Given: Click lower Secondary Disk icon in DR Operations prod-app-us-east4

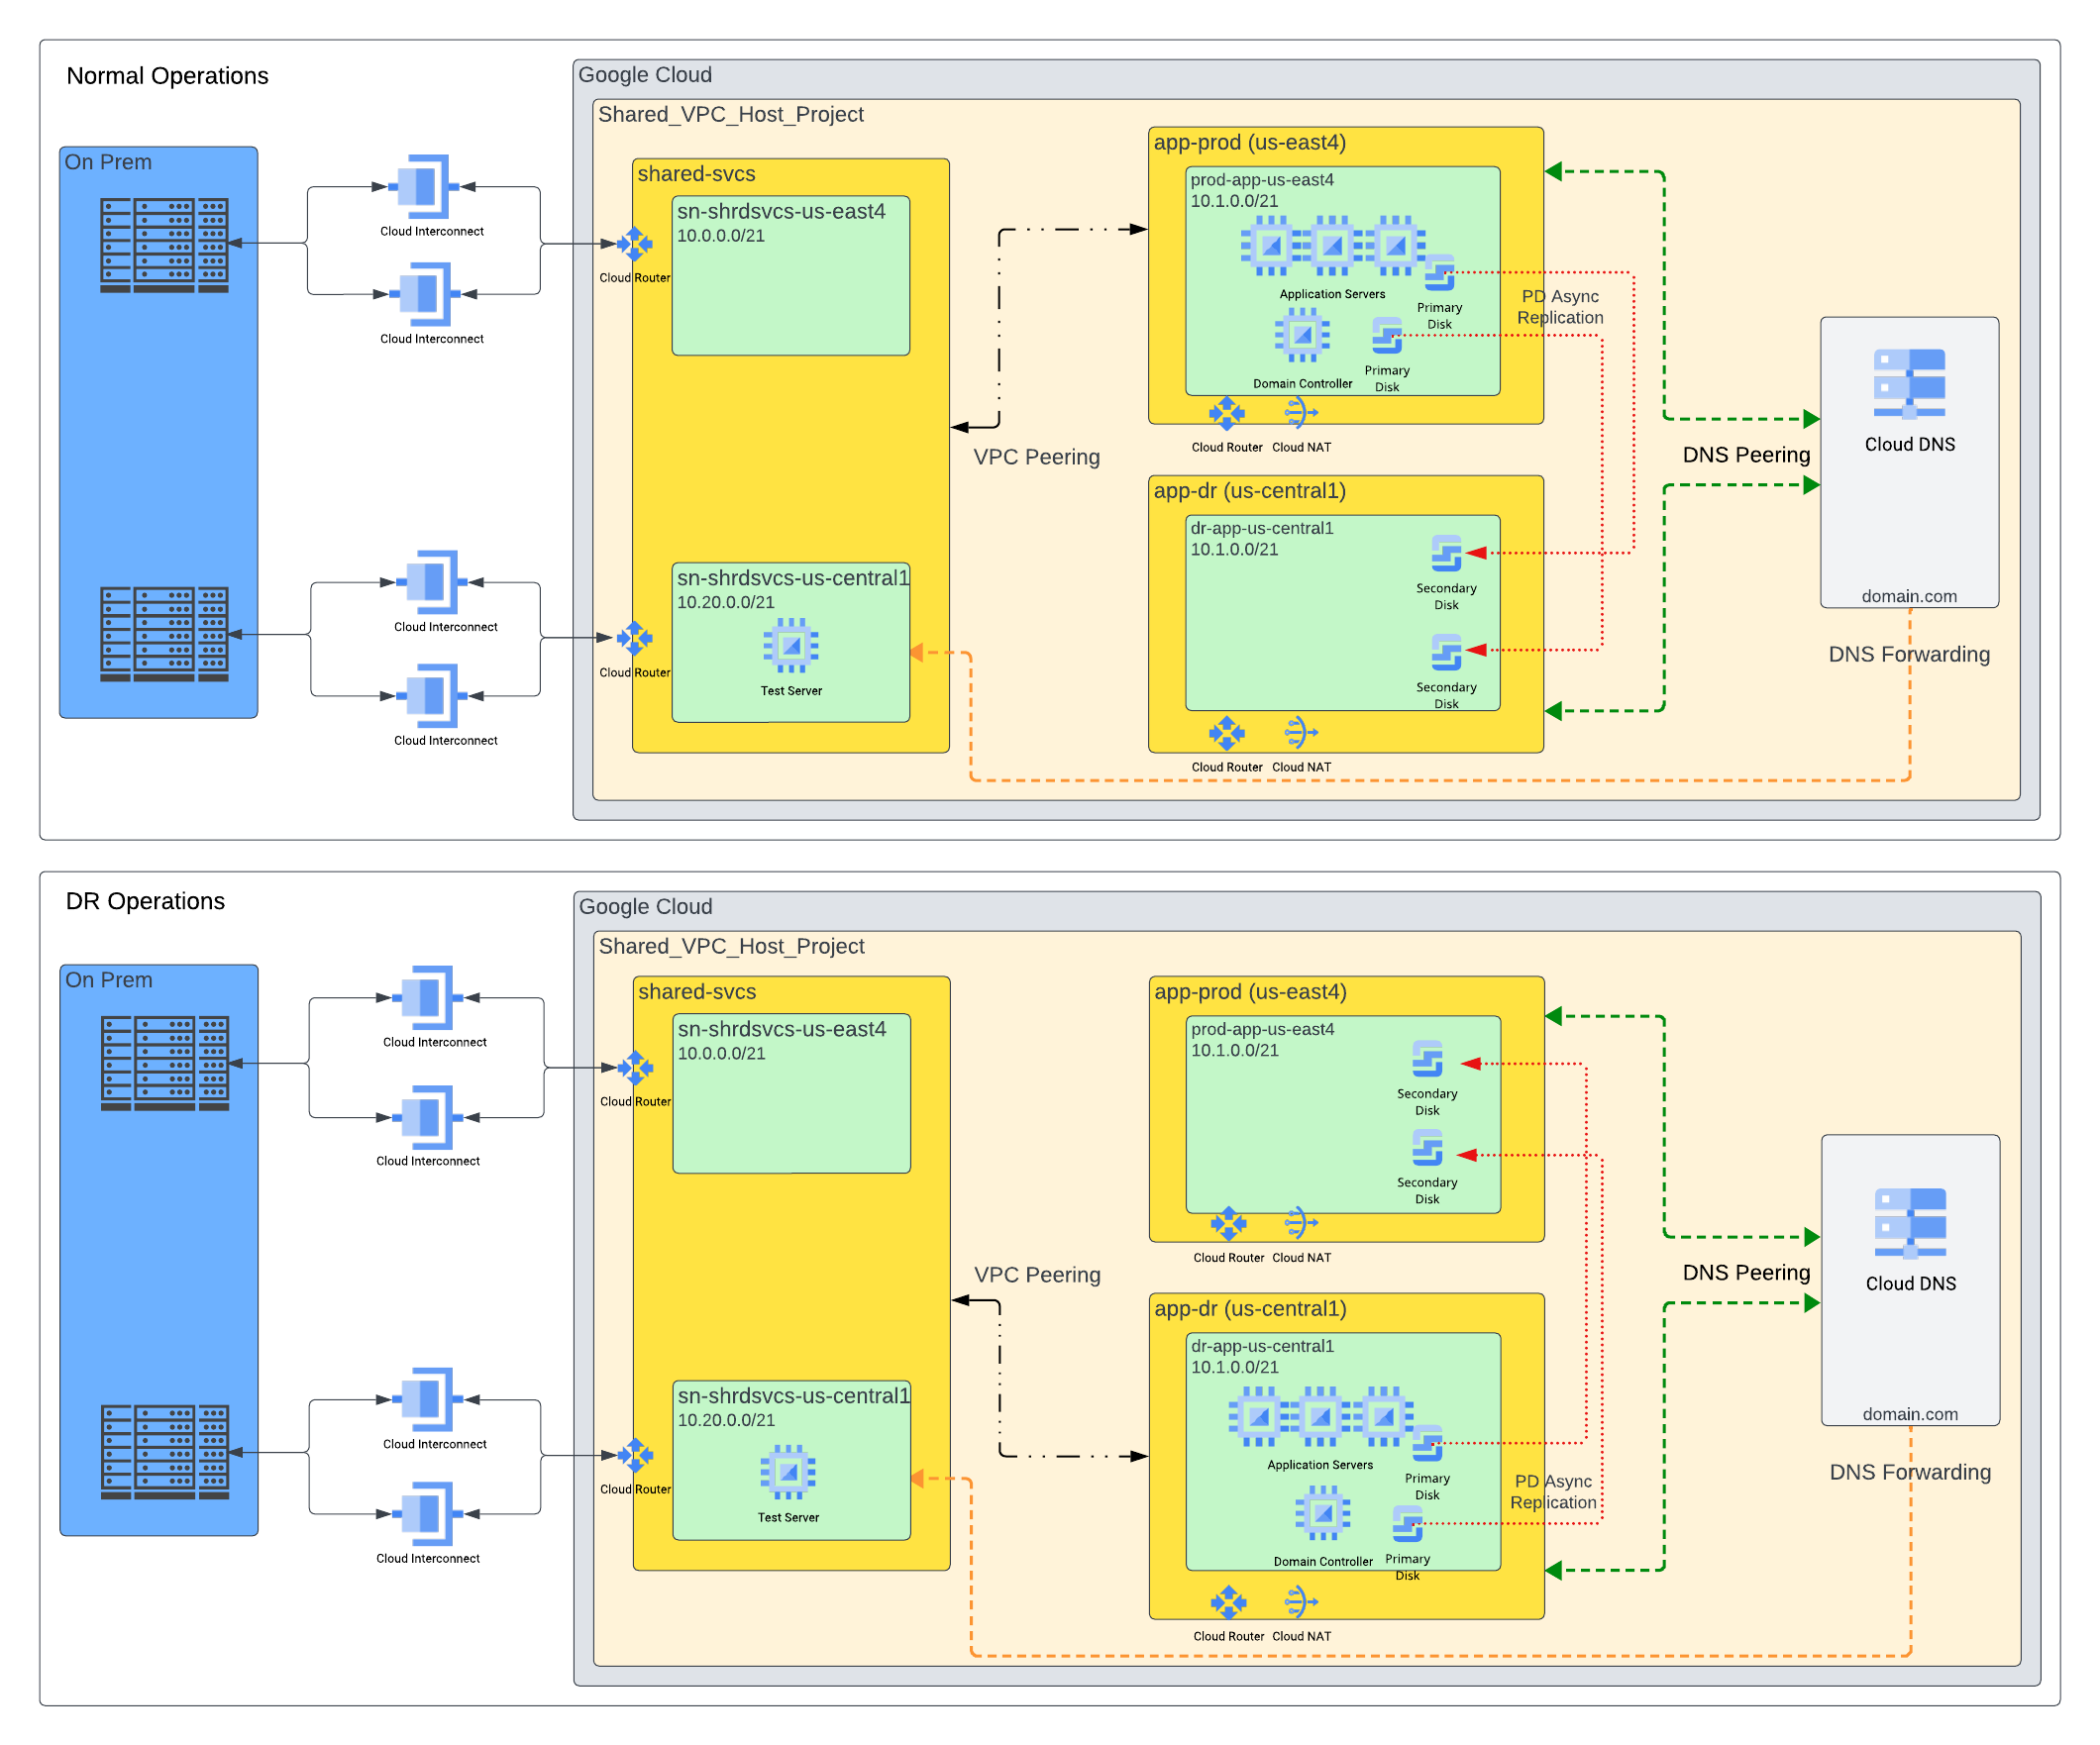Looking at the screenshot, I should coord(1427,1147).
